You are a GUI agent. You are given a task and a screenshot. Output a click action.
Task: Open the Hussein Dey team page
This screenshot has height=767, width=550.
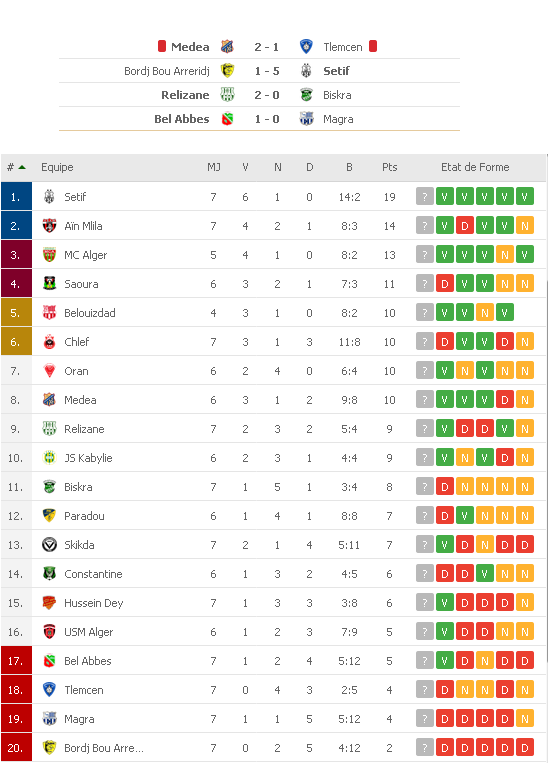coord(93,603)
